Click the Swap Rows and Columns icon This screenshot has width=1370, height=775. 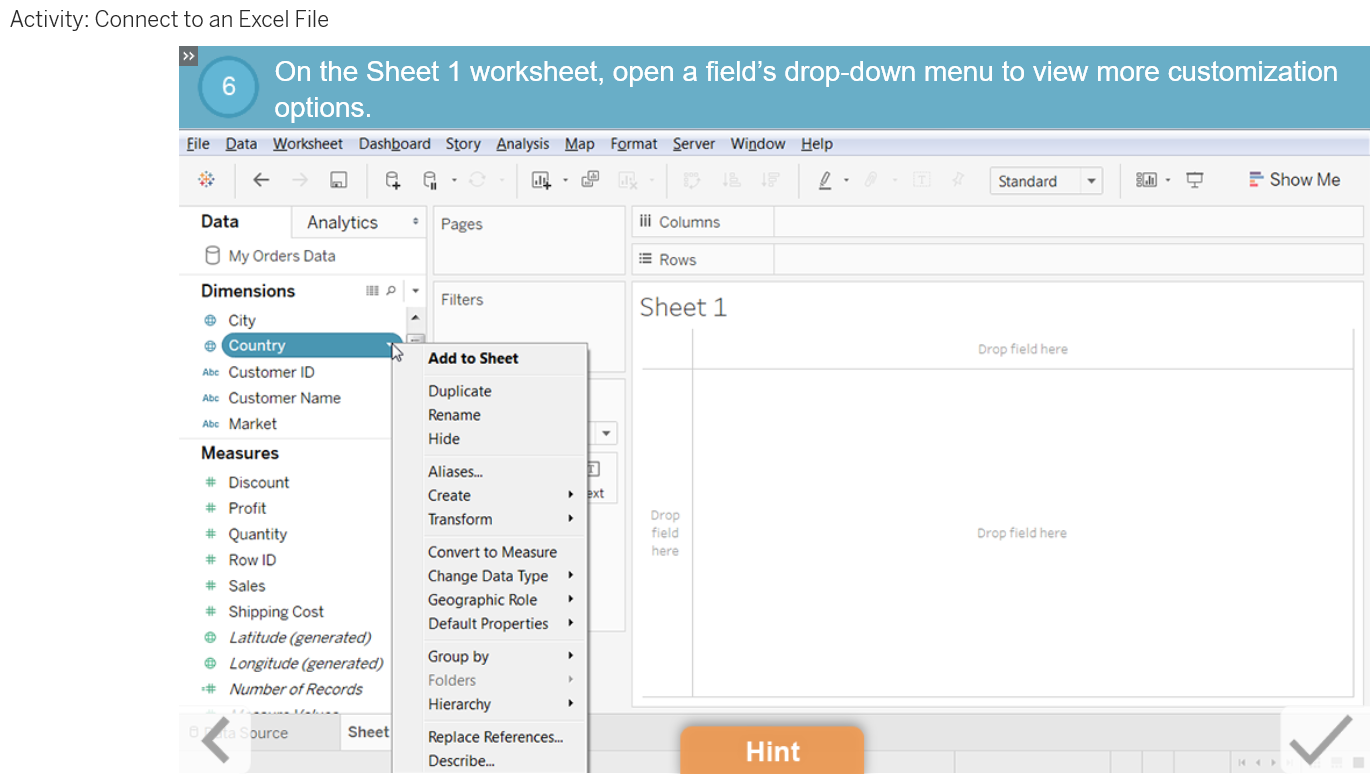point(692,180)
